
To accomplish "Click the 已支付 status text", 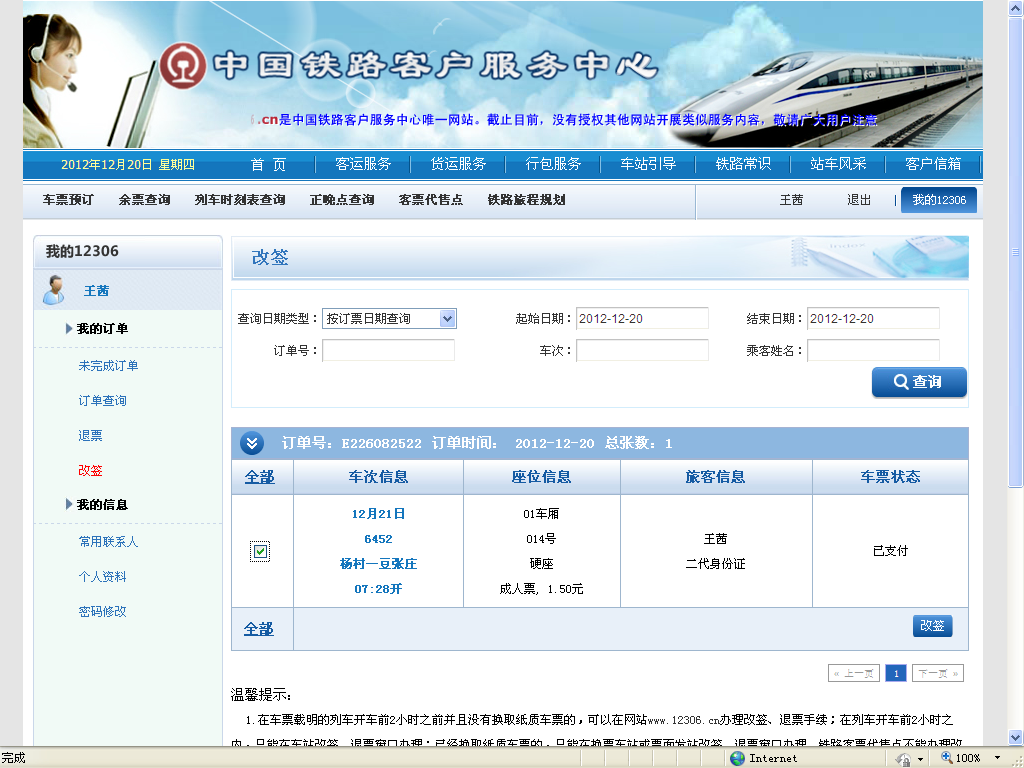I will [890, 551].
